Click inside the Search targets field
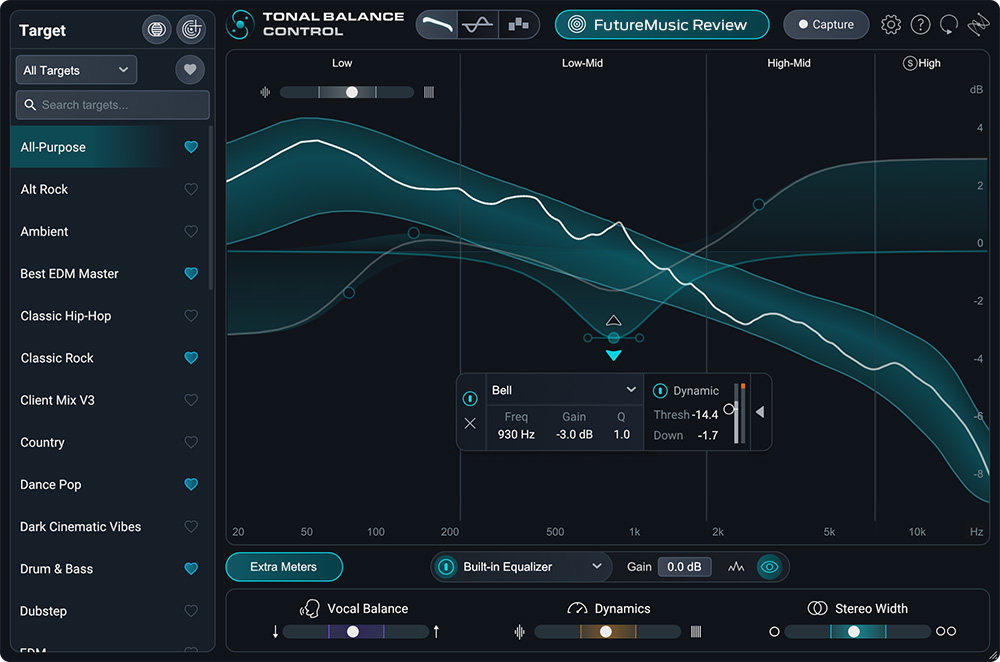Image resolution: width=1000 pixels, height=662 pixels. click(x=112, y=105)
